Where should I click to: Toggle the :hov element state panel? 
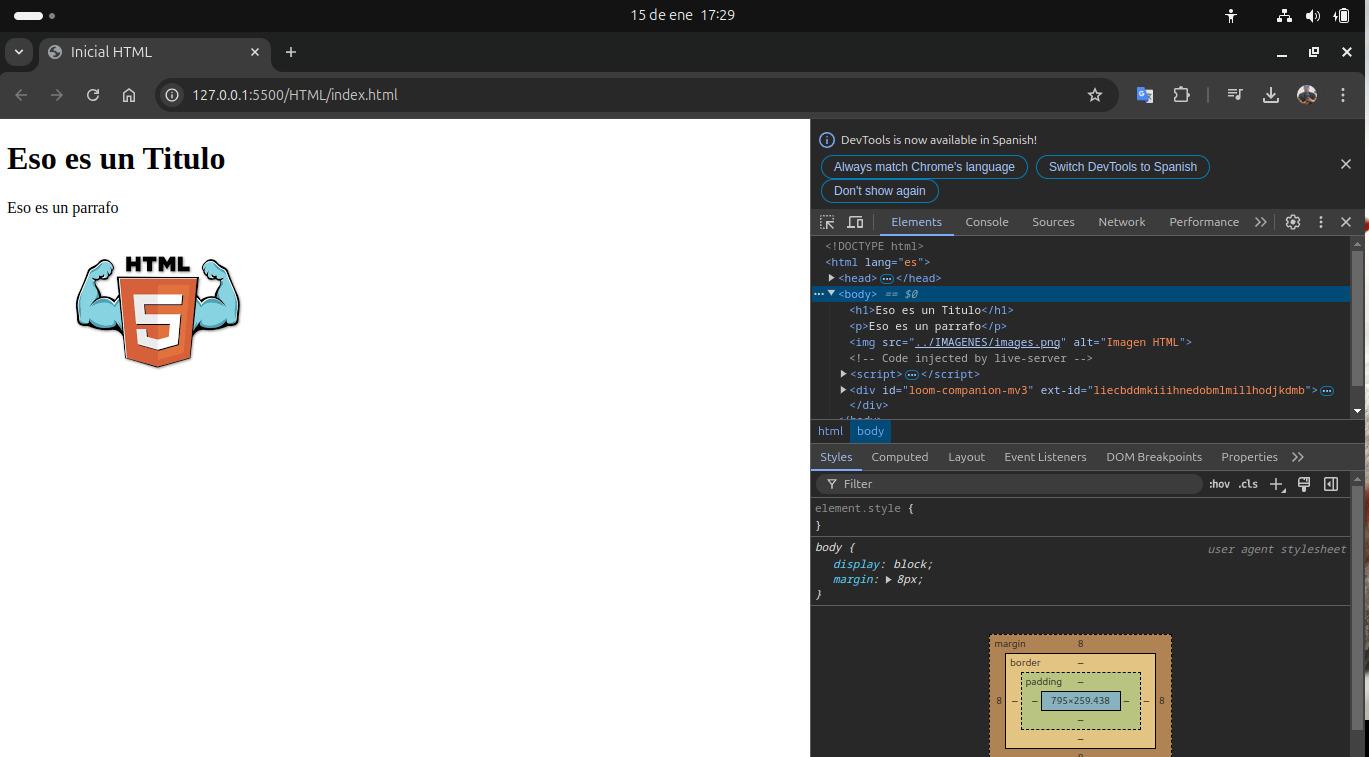pos(1219,484)
